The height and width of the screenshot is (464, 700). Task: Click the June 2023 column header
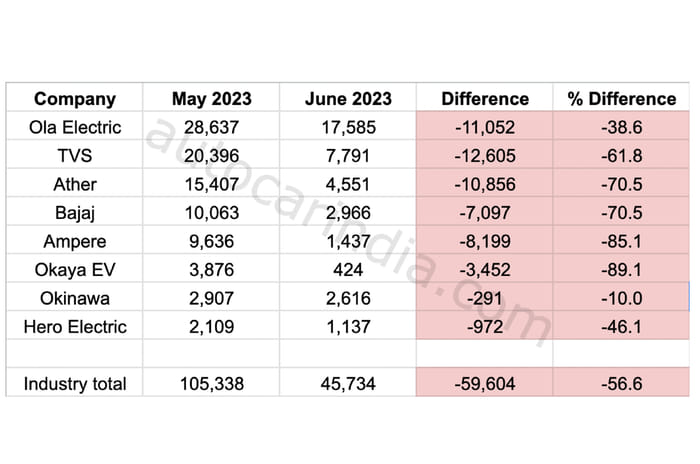point(347,99)
